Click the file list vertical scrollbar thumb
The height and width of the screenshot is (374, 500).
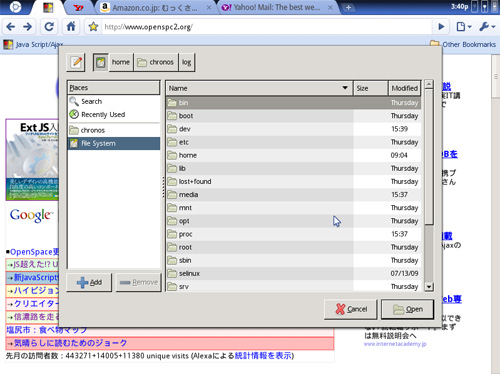pyautogui.click(x=429, y=157)
